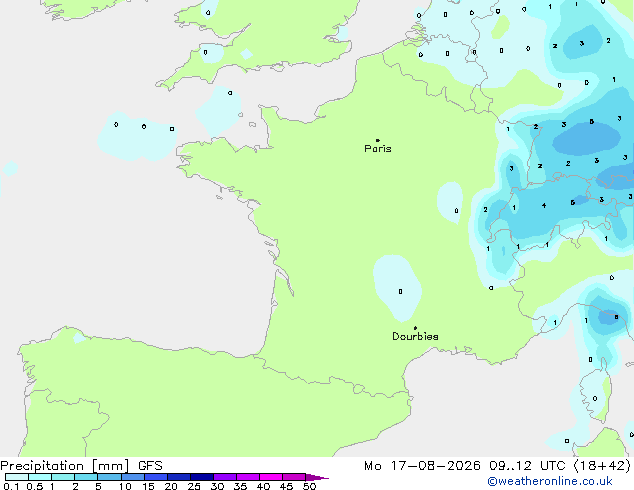Click the '35' legend scale value
The width and height of the screenshot is (634, 490).
pyautogui.click(x=240, y=486)
